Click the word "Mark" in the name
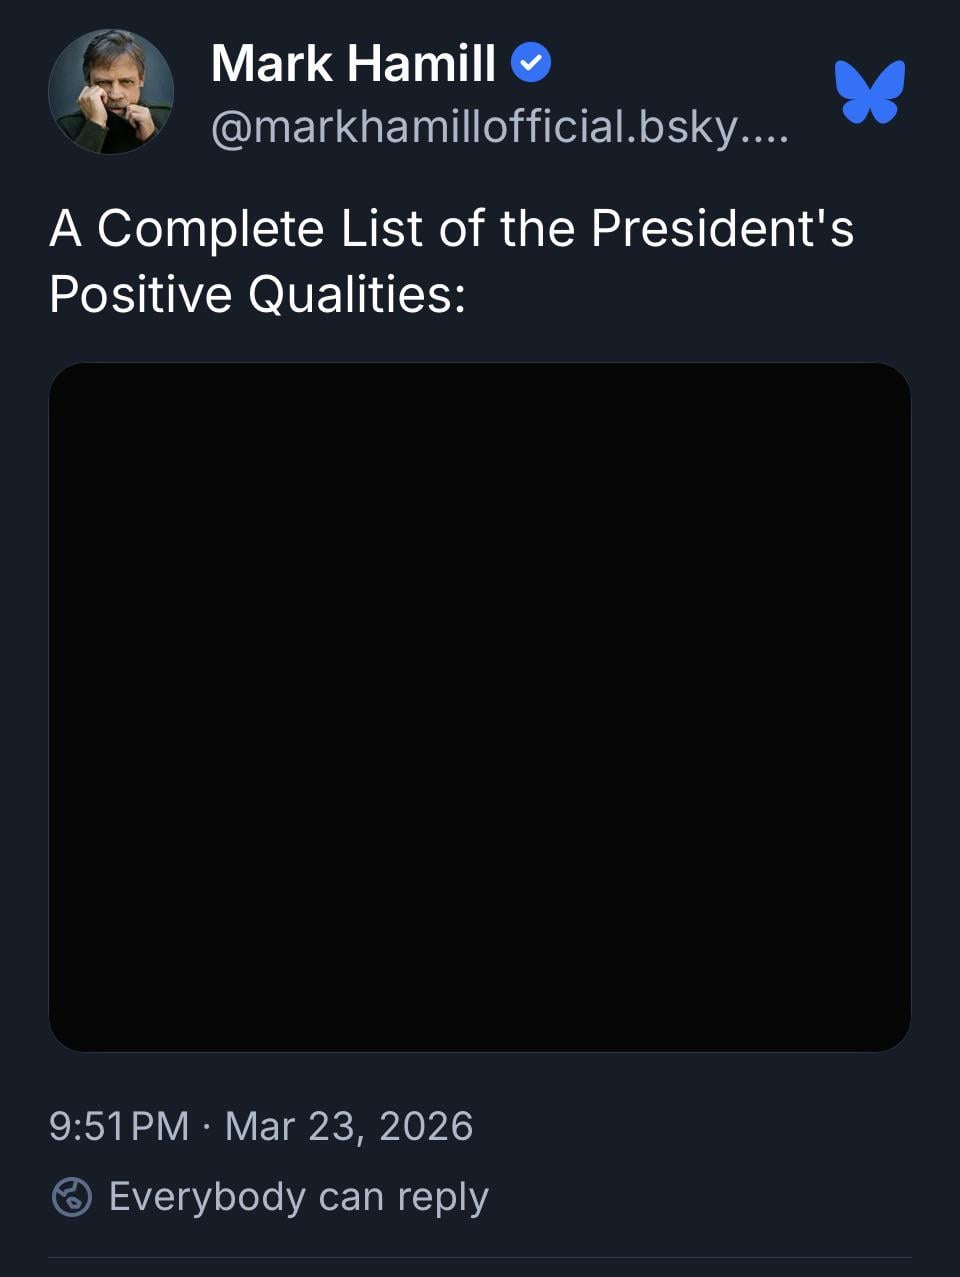Image resolution: width=960 pixels, height=1277 pixels. [272, 64]
